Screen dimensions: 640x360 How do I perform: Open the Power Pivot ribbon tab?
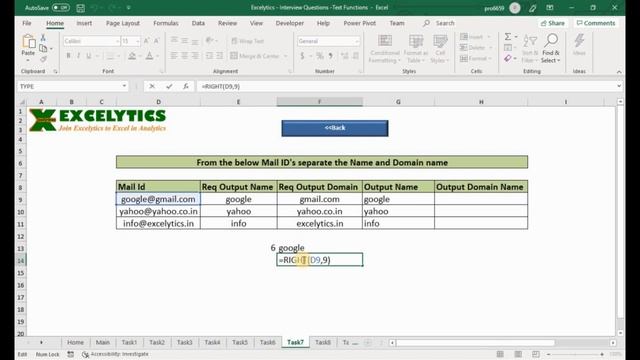point(360,23)
